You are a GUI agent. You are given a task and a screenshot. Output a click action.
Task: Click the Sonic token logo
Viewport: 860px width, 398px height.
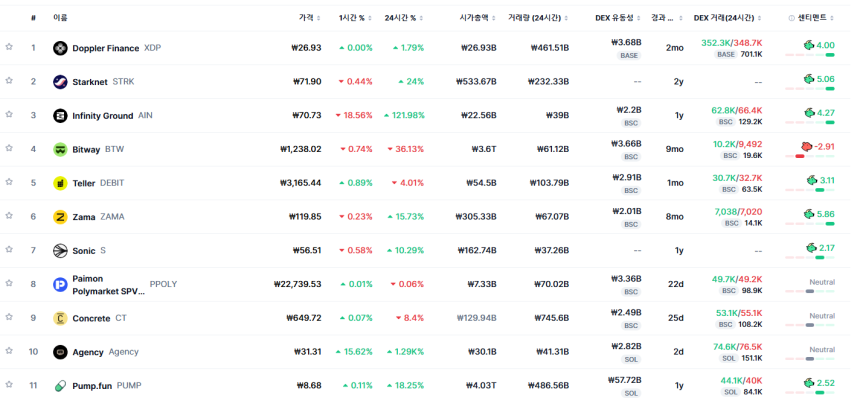[x=60, y=251]
